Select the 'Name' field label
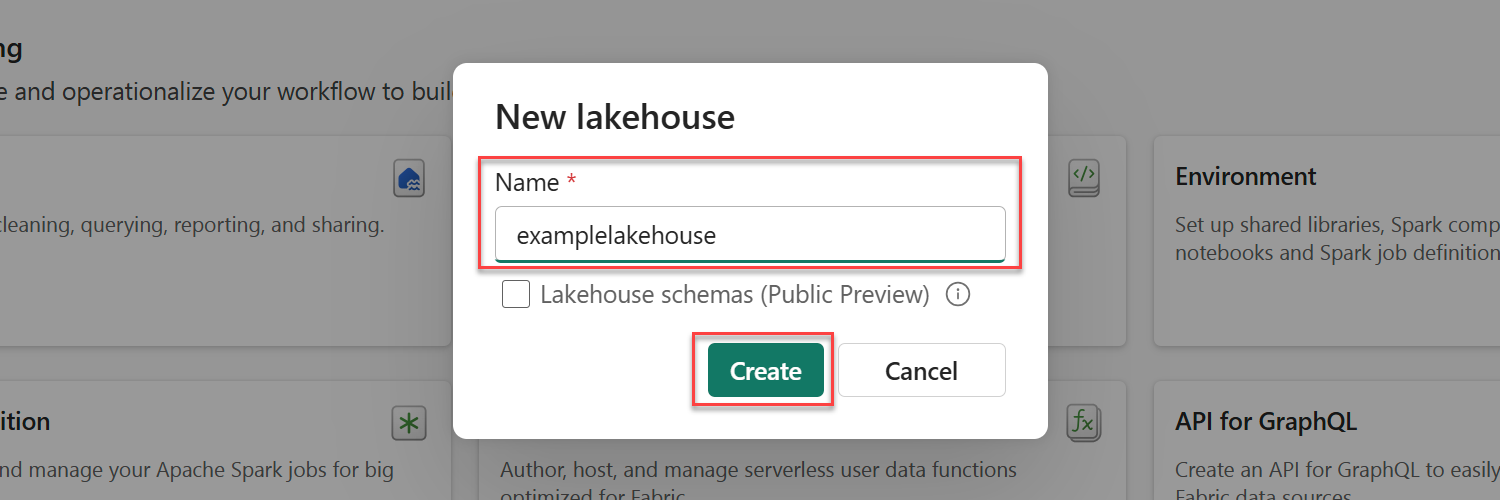This screenshot has width=1500, height=500. pos(527,182)
